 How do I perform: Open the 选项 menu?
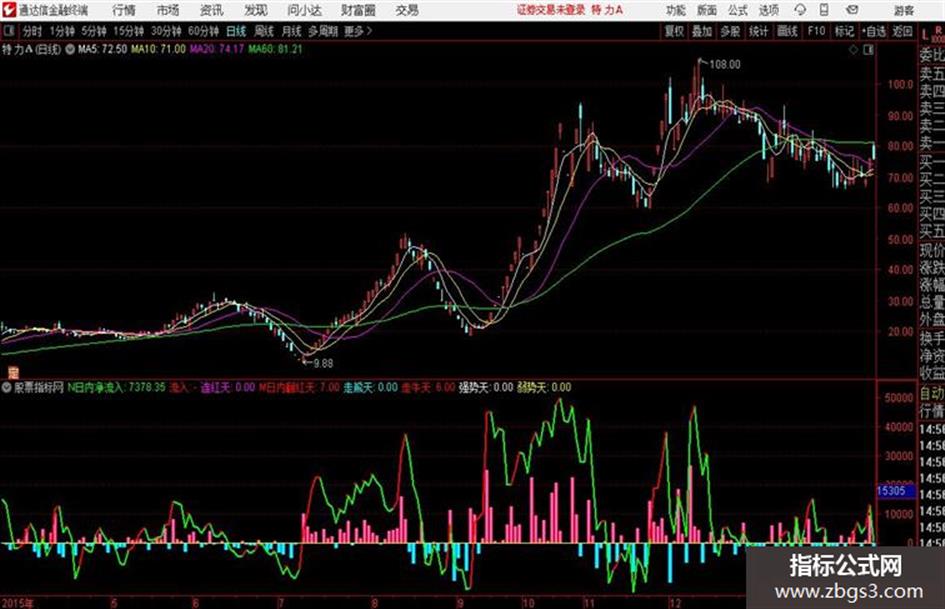pyautogui.click(x=768, y=10)
